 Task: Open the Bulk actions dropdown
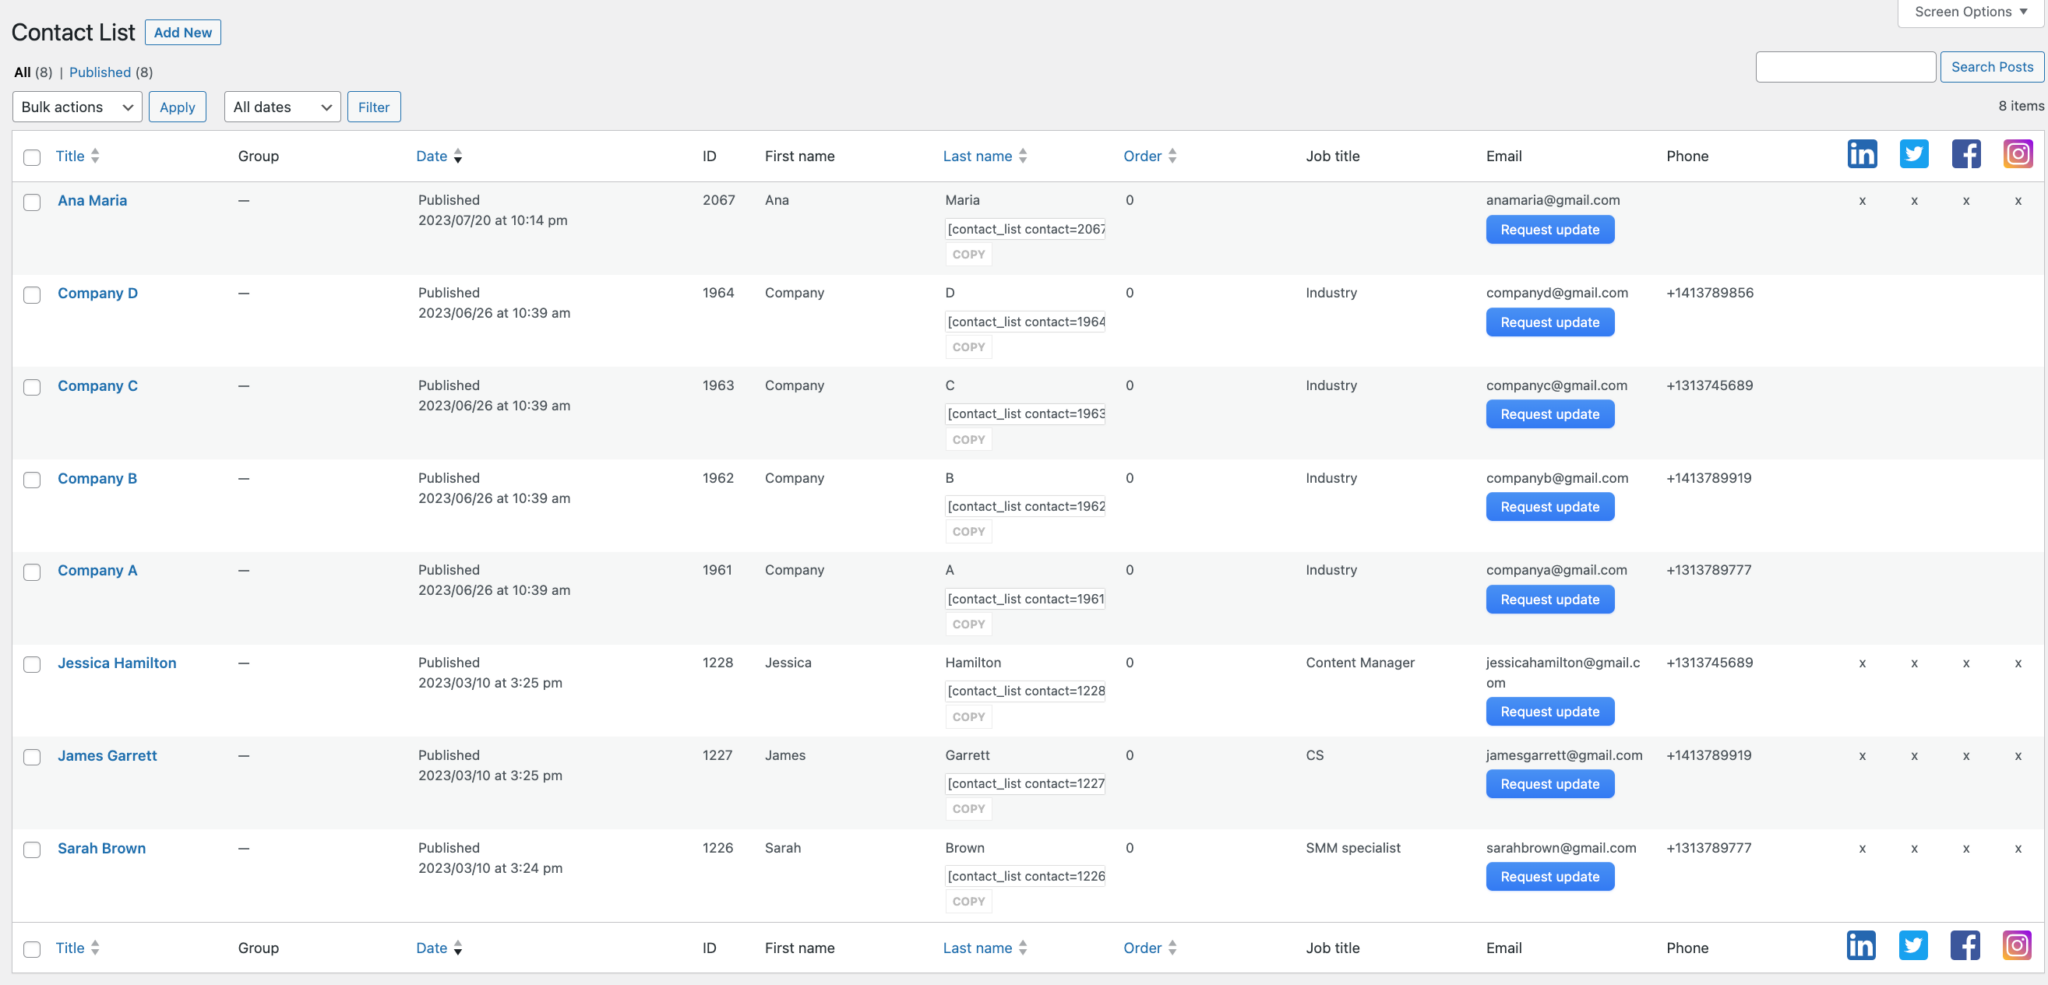tap(77, 107)
